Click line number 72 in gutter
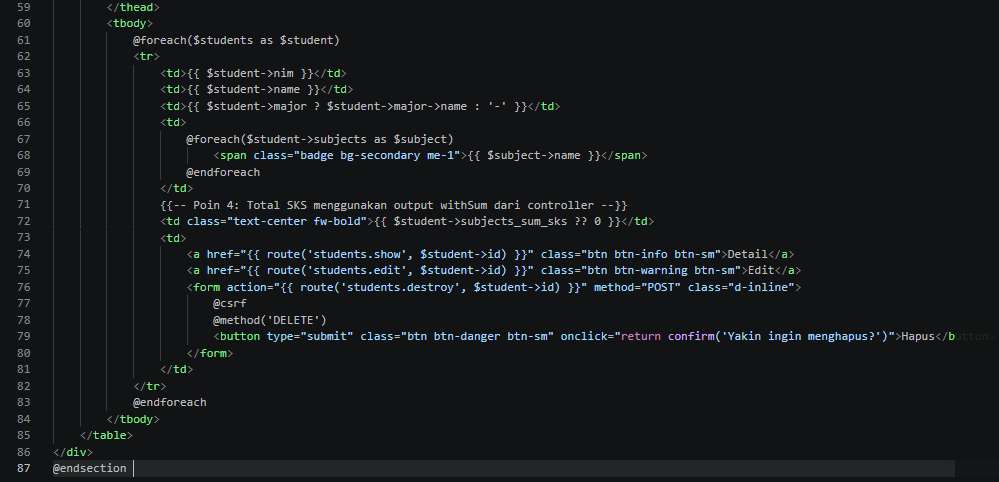This screenshot has height=482, width=999. [22, 222]
